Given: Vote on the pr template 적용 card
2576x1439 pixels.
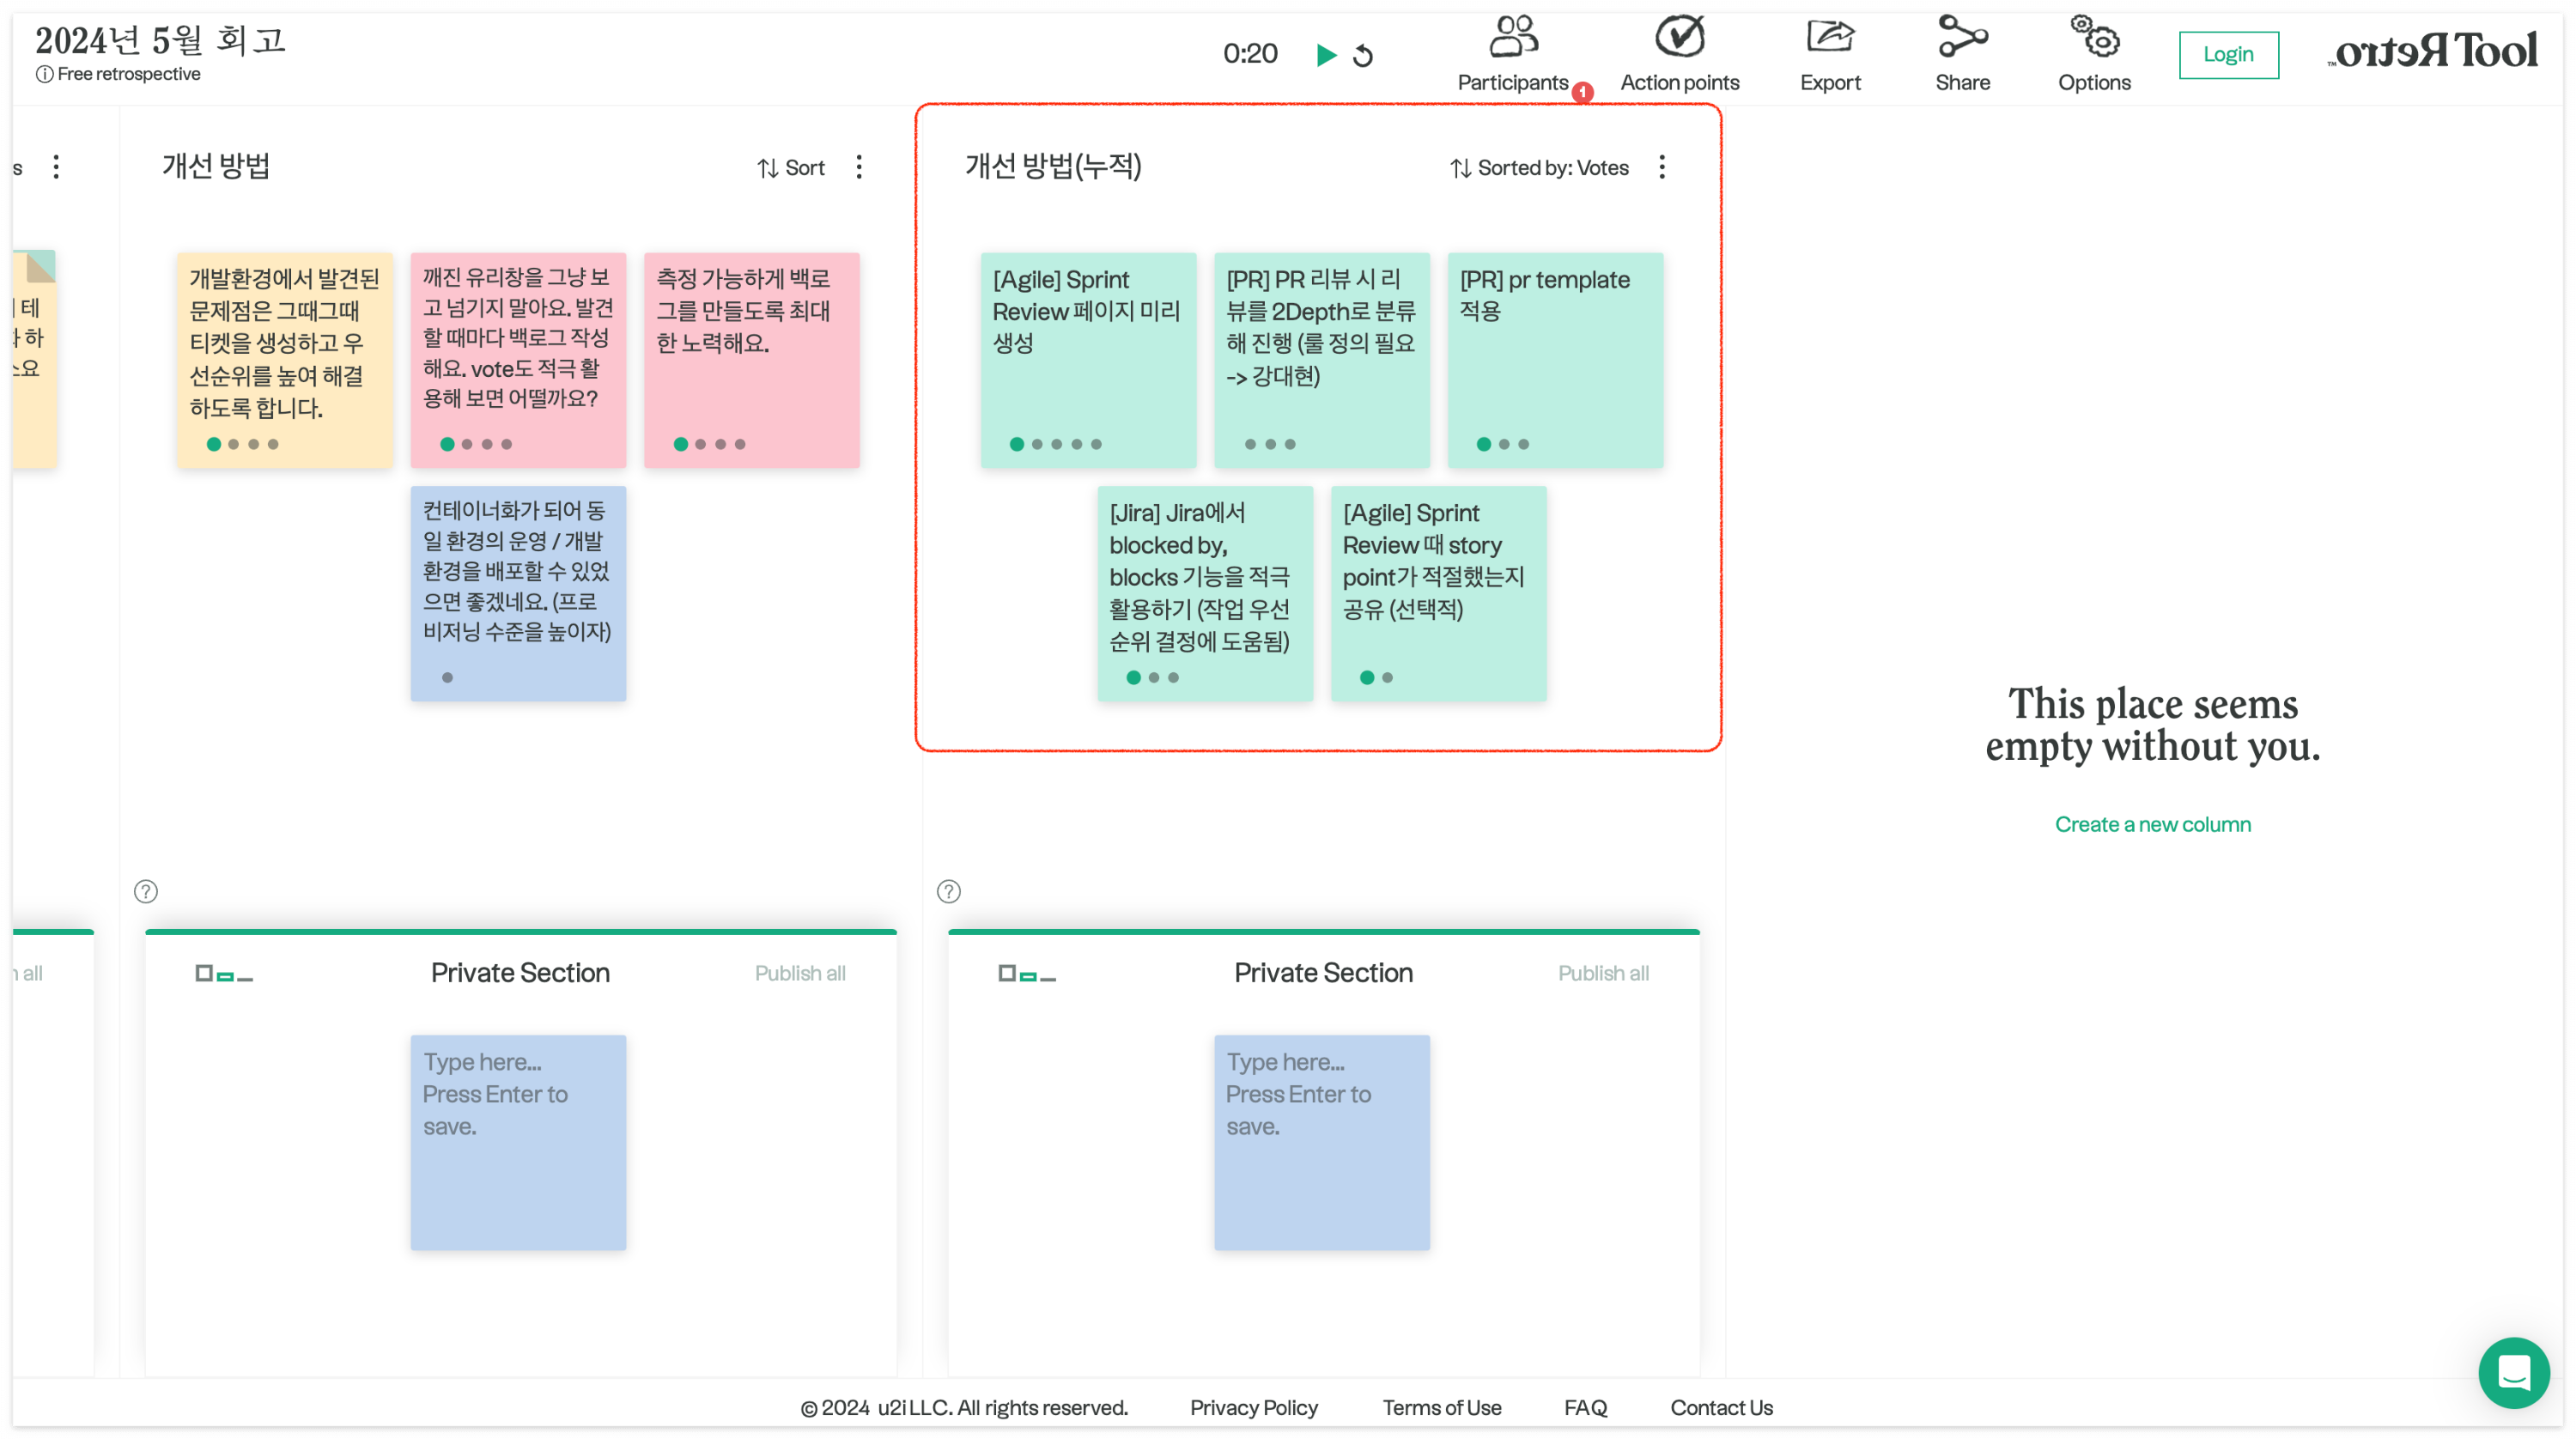Looking at the screenshot, I should pos(1483,444).
